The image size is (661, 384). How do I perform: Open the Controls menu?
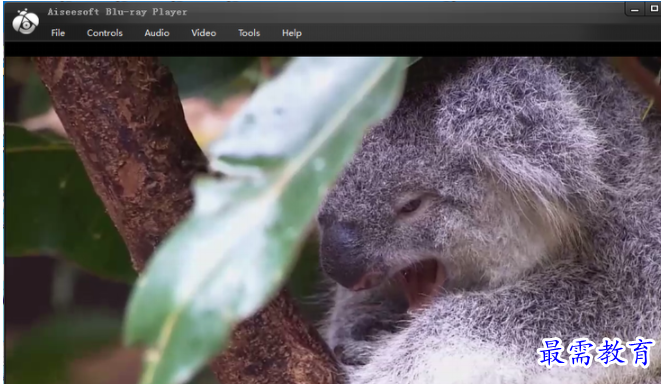tap(105, 33)
